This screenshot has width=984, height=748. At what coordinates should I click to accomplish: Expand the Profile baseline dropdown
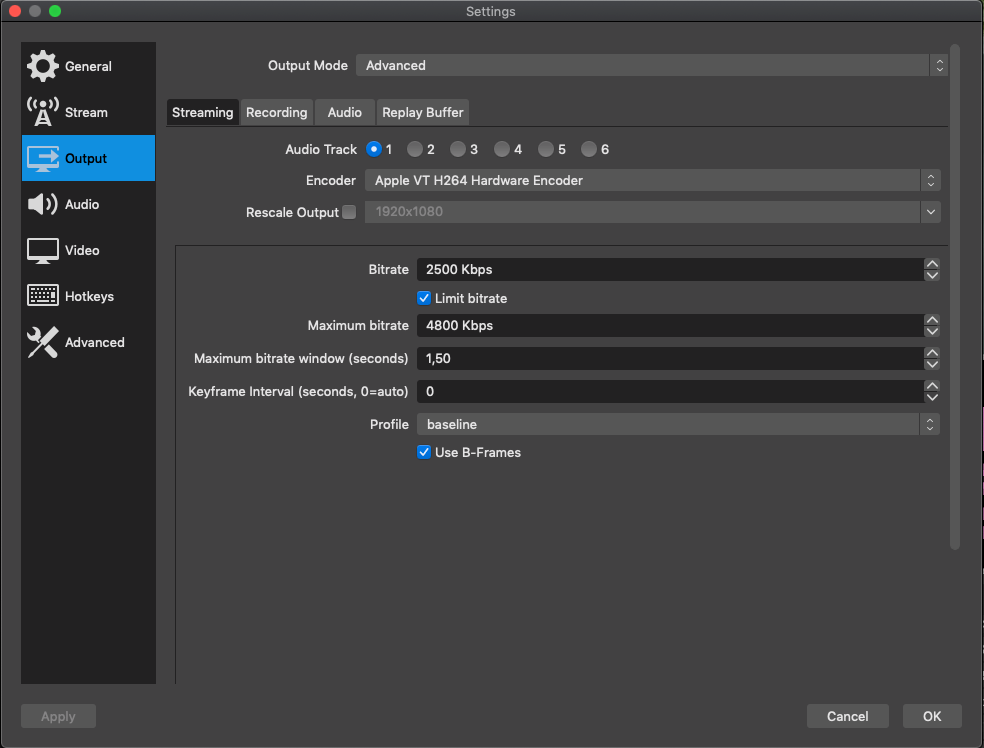point(677,424)
